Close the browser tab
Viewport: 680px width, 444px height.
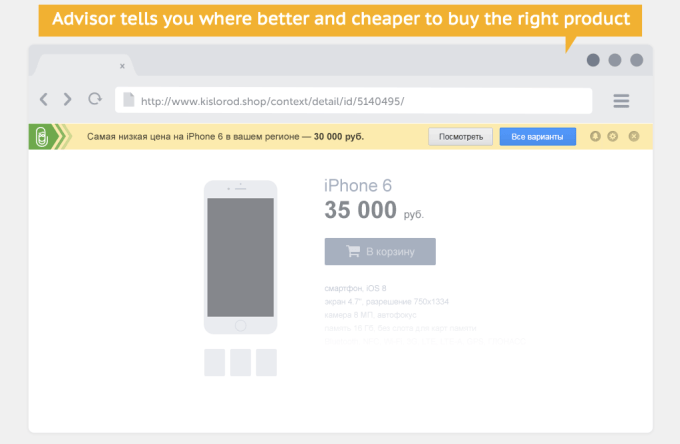tap(122, 66)
